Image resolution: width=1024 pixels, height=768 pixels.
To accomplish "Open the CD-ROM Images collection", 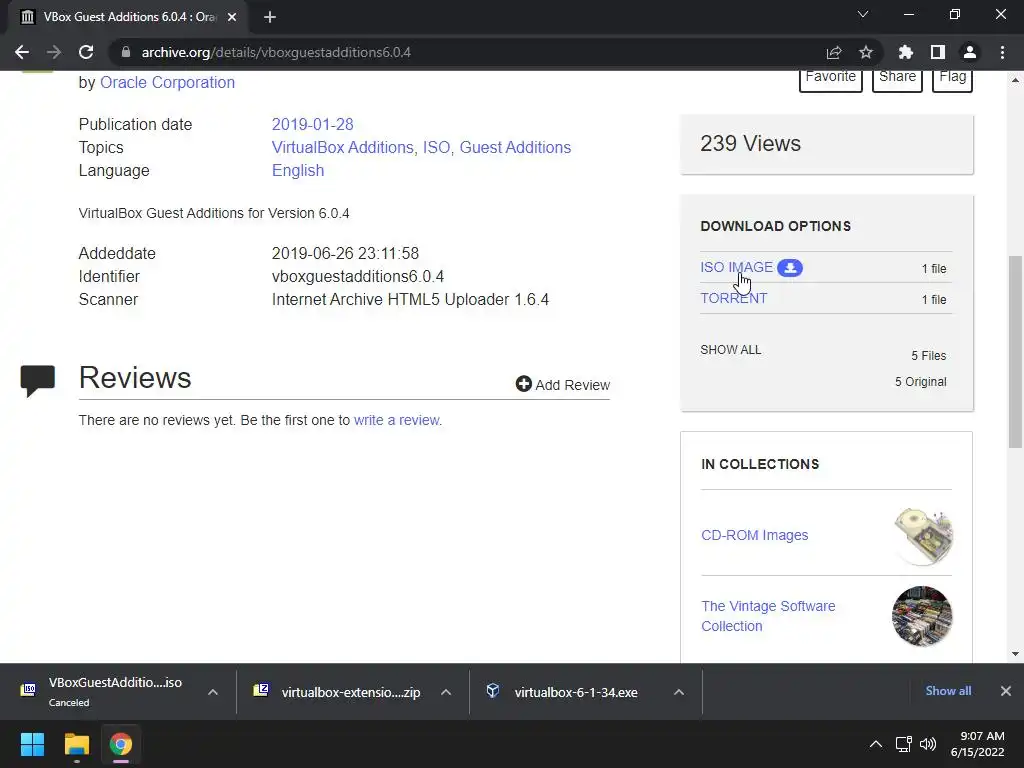I will (x=754, y=536).
